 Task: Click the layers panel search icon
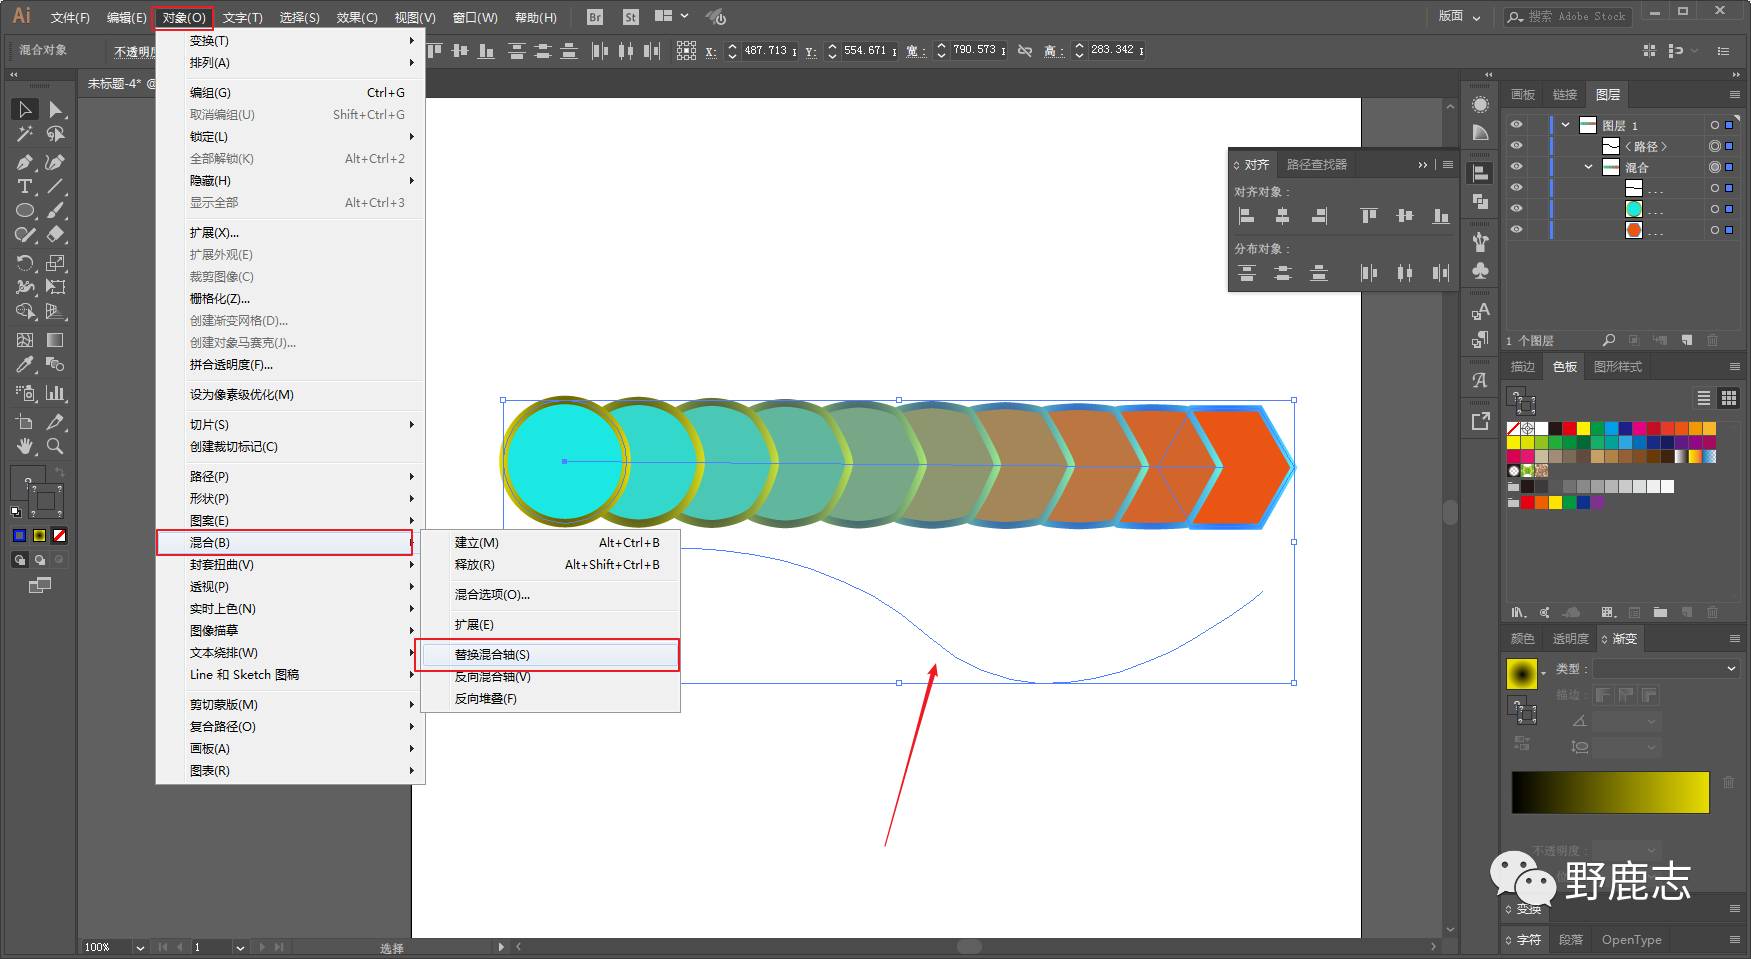[x=1608, y=340]
